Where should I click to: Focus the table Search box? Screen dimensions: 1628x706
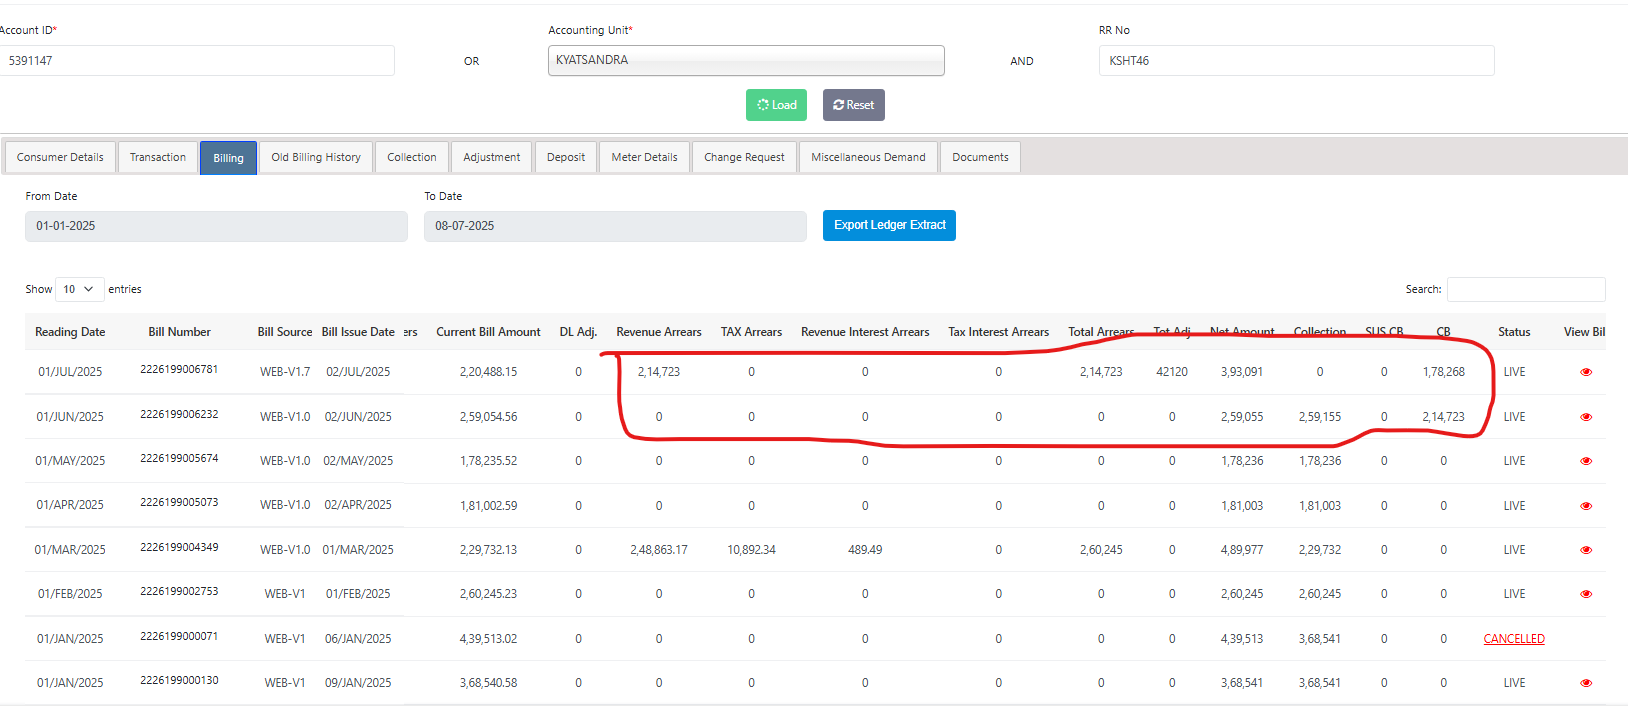[x=1526, y=289]
